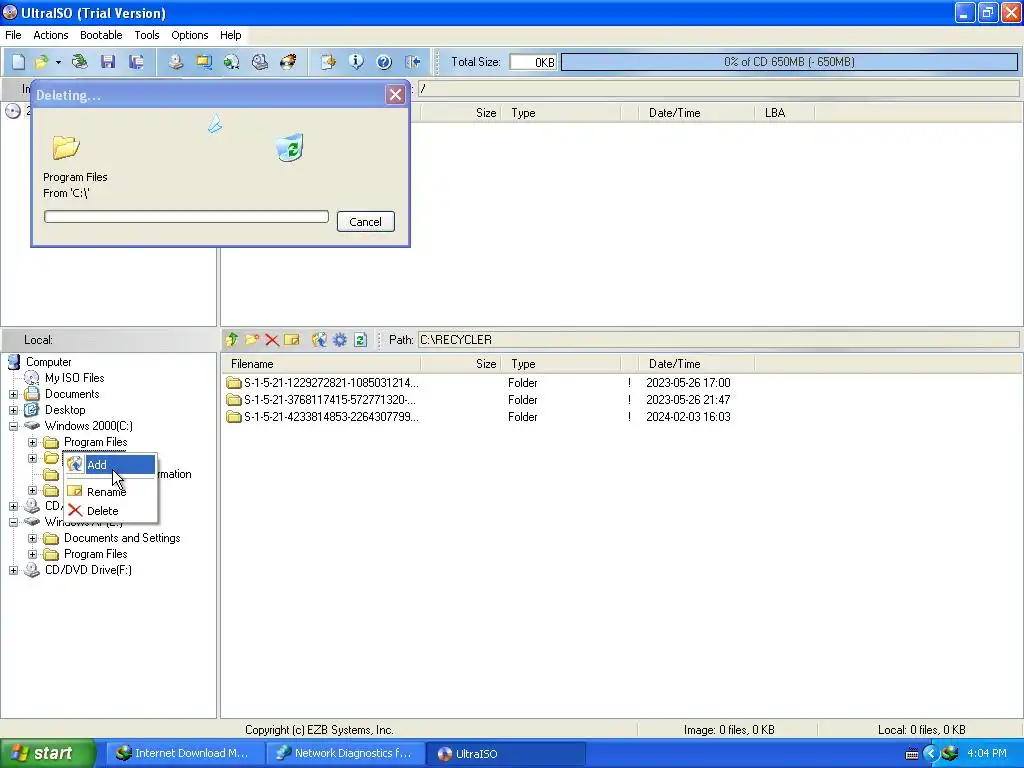Choose Delete in the context menu
The height and width of the screenshot is (768, 1024).
pos(110,511)
